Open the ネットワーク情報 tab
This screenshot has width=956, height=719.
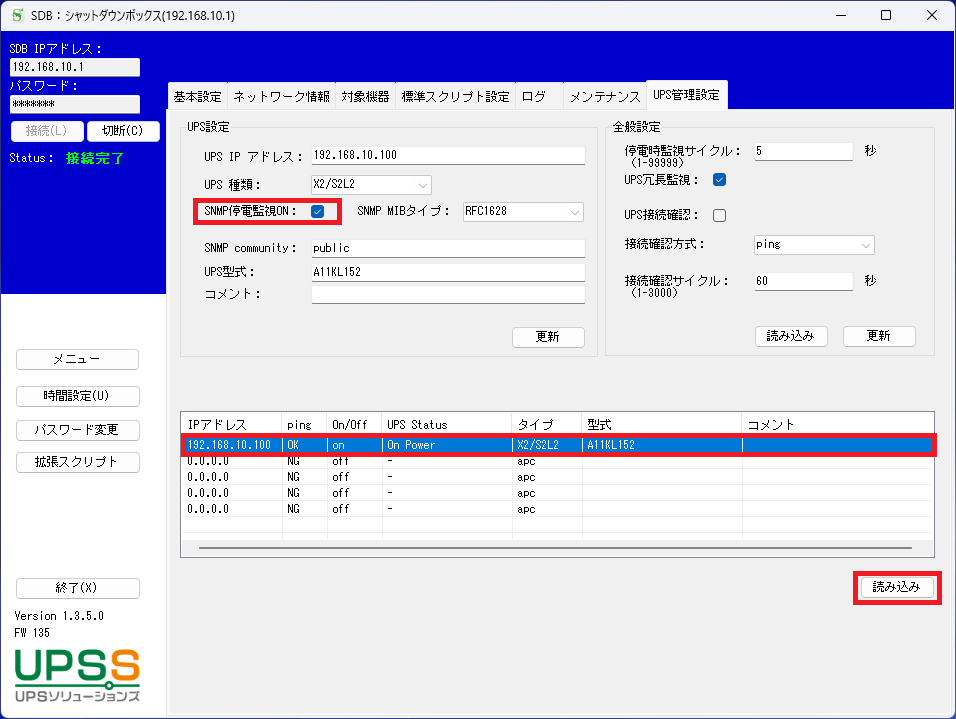(x=281, y=97)
